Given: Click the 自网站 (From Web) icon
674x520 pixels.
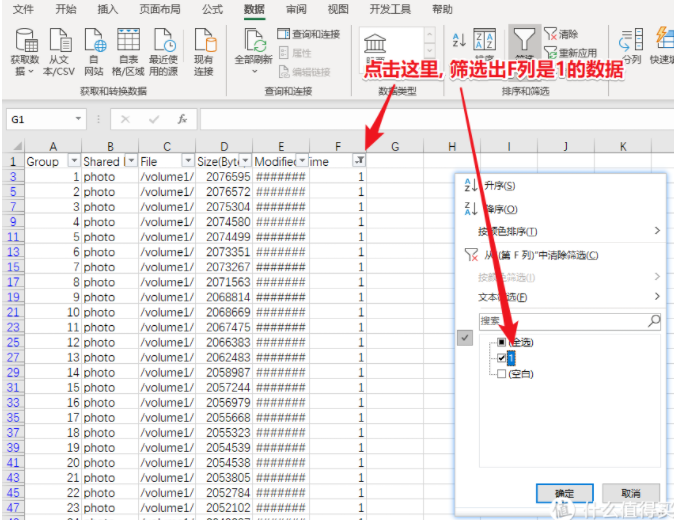Looking at the screenshot, I should click(94, 41).
